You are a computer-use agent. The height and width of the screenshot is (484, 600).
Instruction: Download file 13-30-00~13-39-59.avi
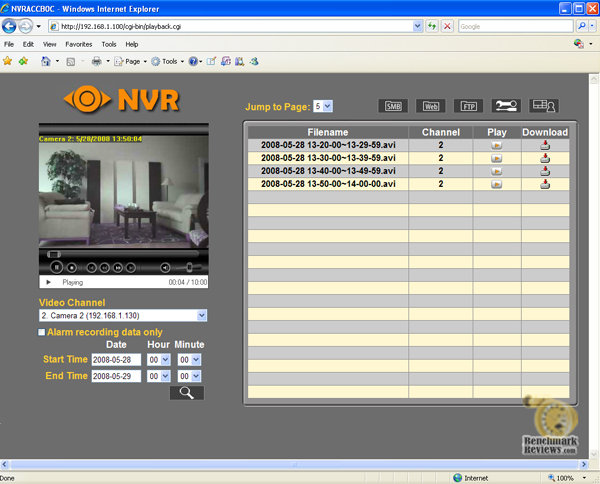pyautogui.click(x=545, y=158)
